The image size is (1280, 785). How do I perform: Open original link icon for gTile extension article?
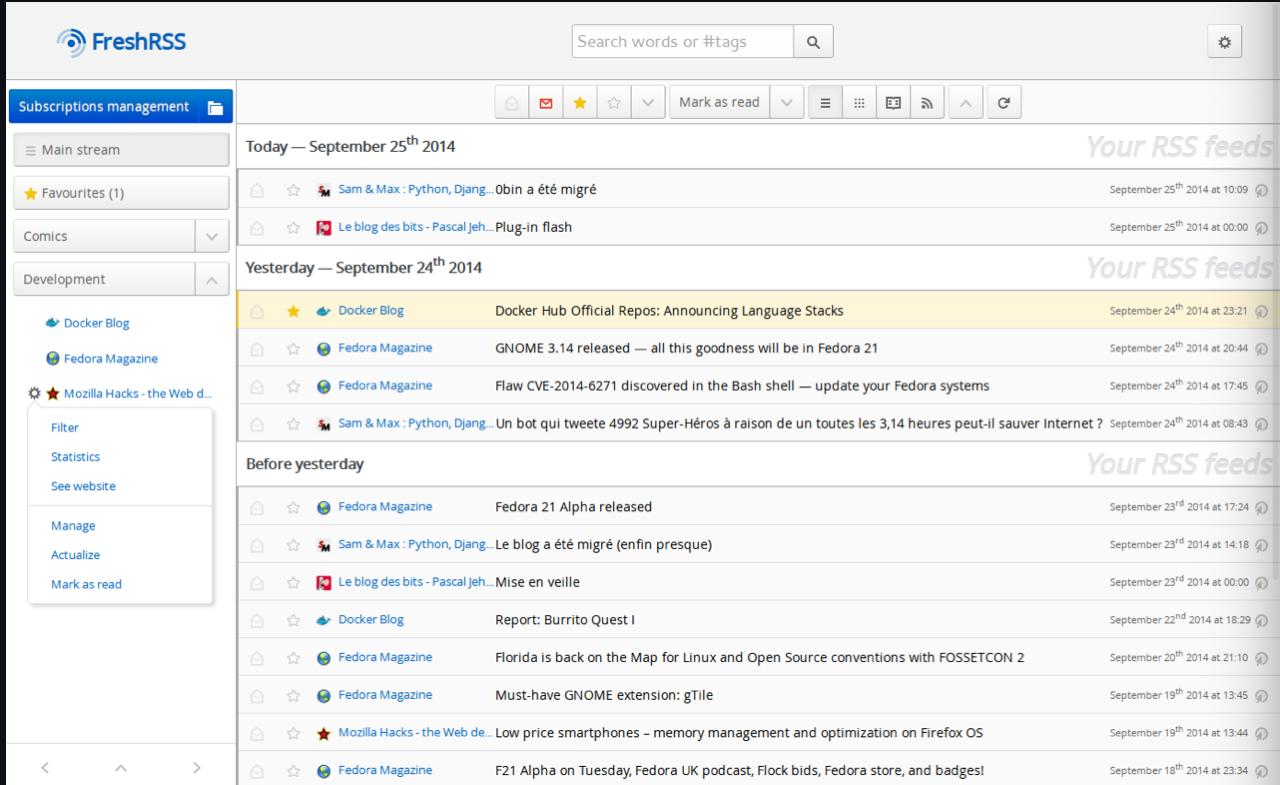click(1262, 695)
